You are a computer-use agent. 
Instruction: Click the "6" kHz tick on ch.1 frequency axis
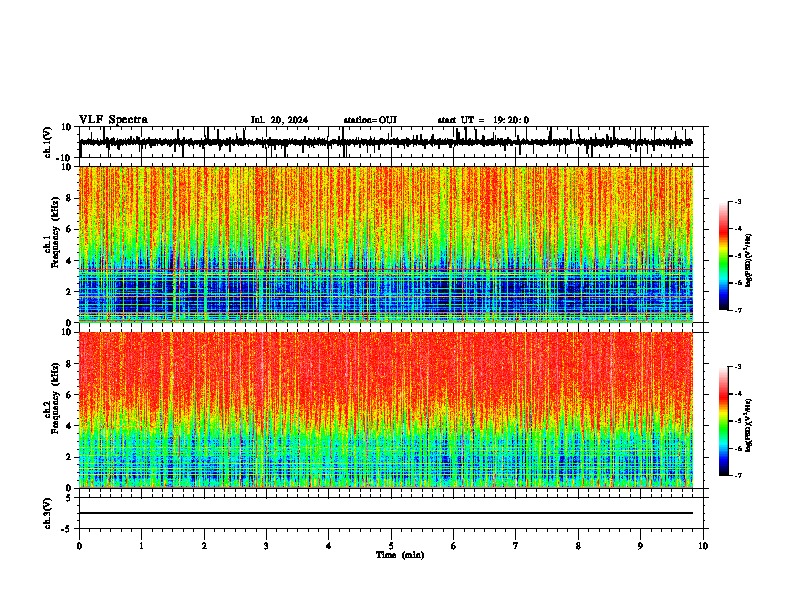pos(69,229)
